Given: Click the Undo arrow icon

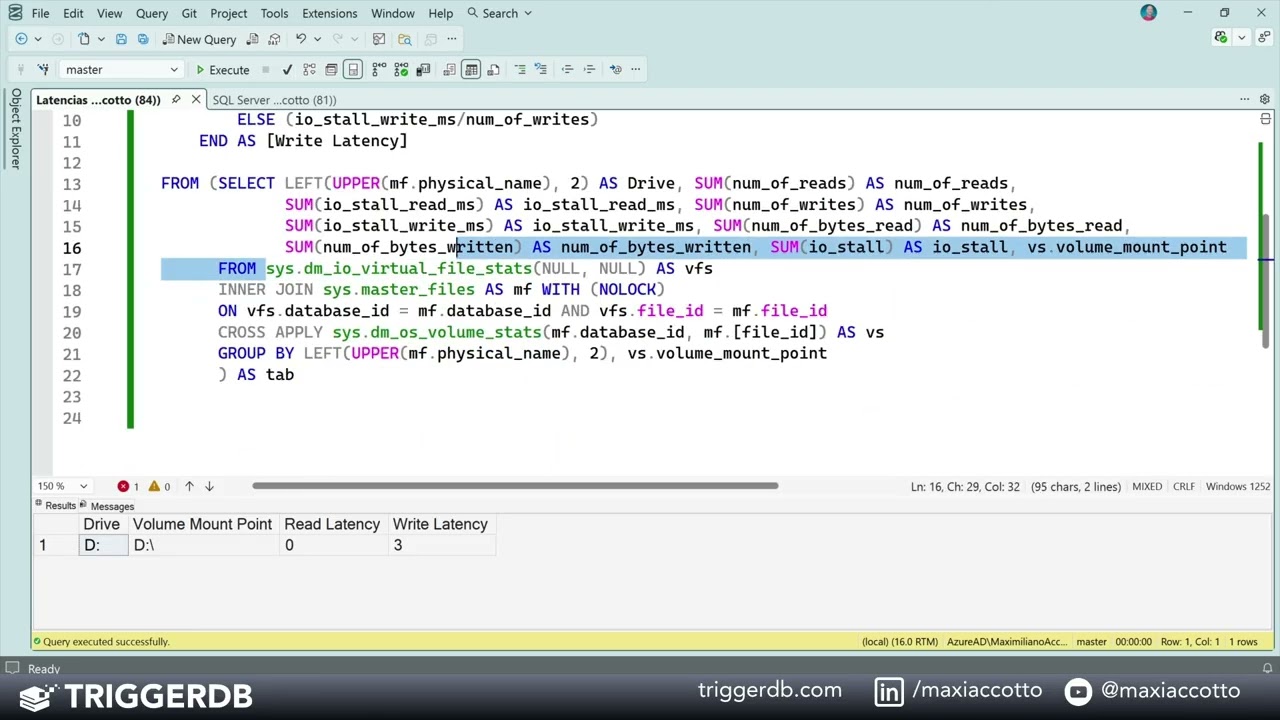Looking at the screenshot, I should pos(300,39).
